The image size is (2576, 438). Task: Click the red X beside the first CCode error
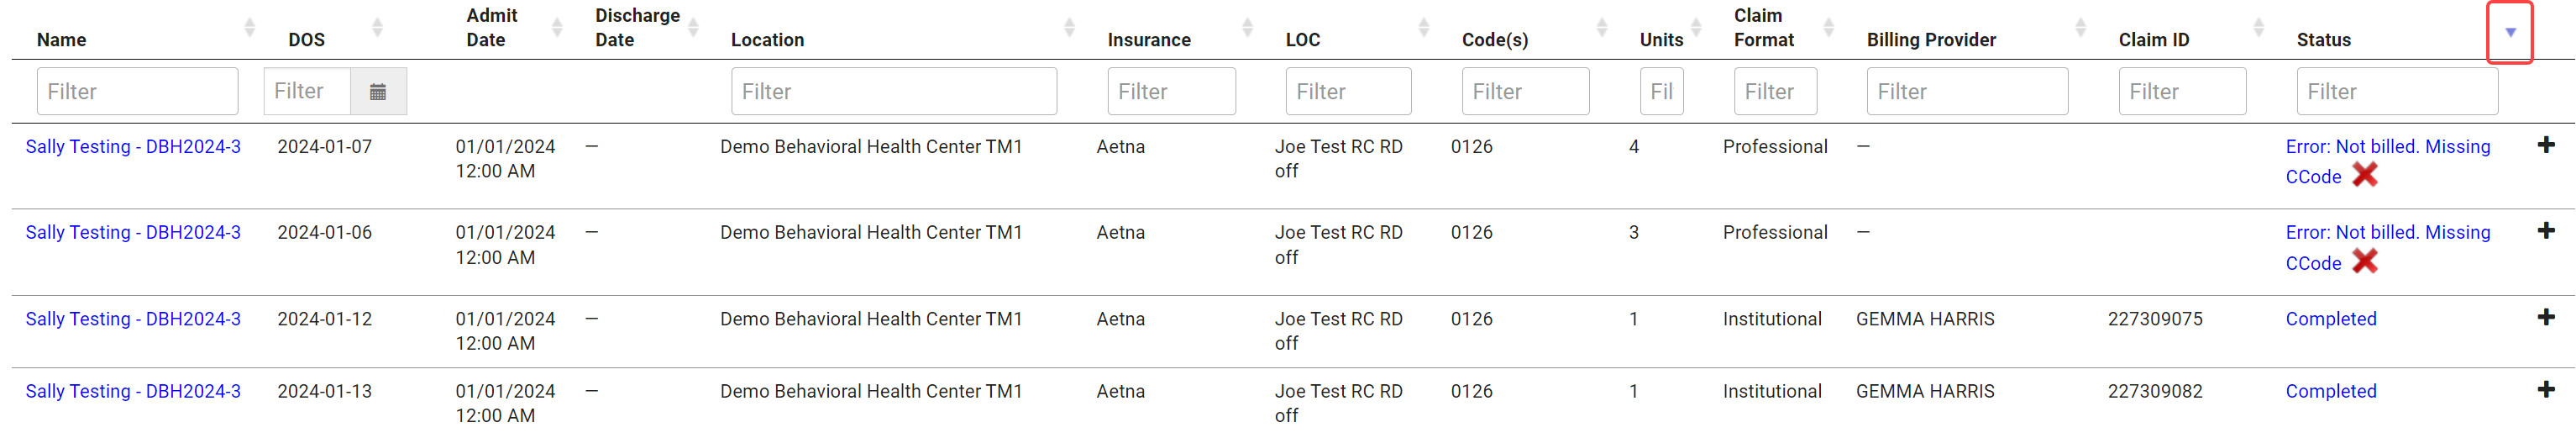2365,175
